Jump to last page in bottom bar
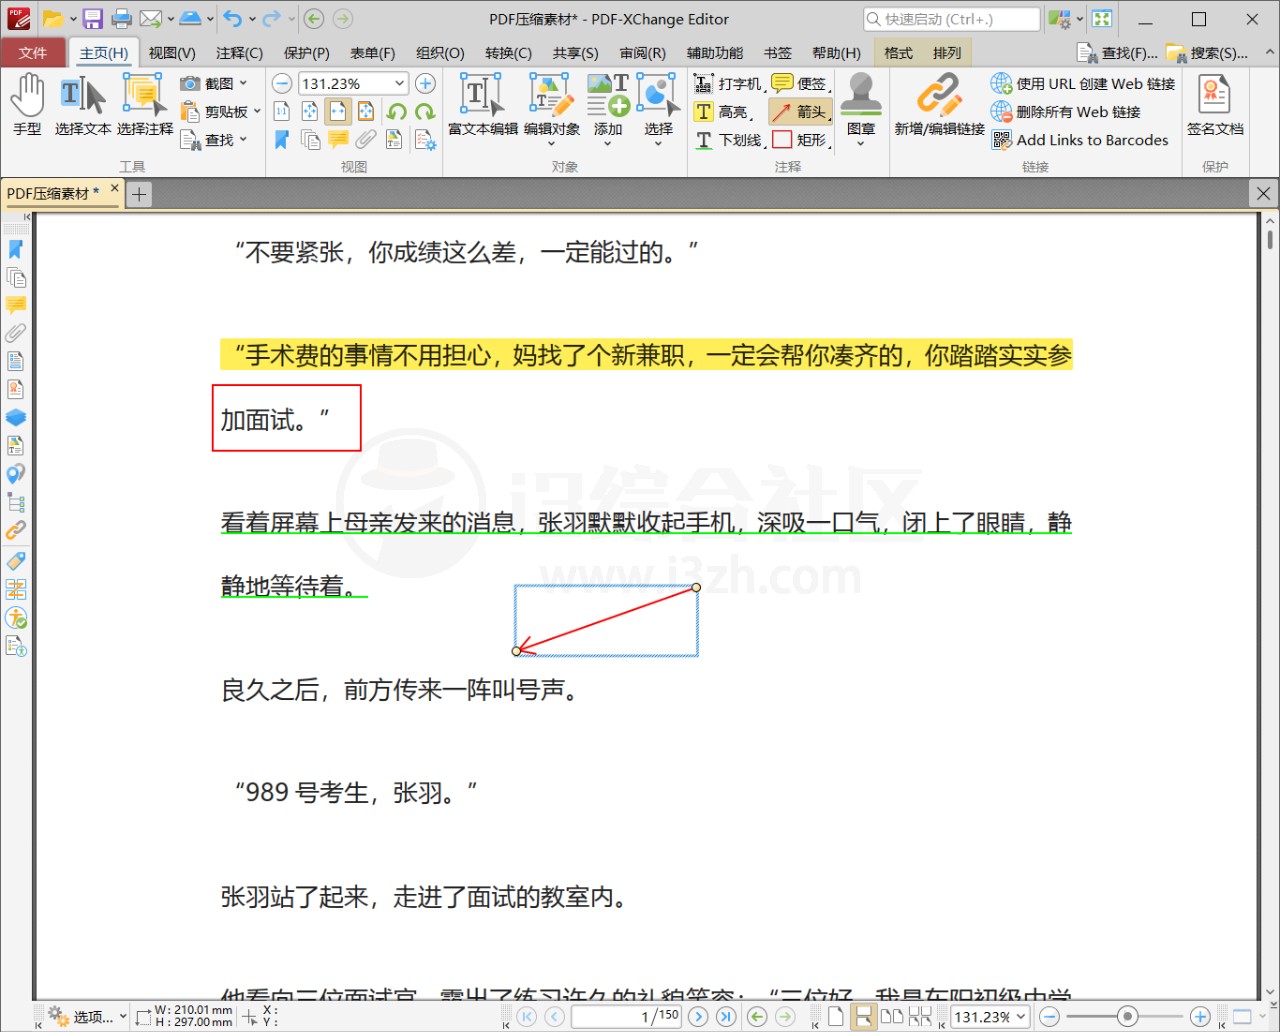Image resolution: width=1280 pixels, height=1032 pixels. click(x=726, y=1017)
